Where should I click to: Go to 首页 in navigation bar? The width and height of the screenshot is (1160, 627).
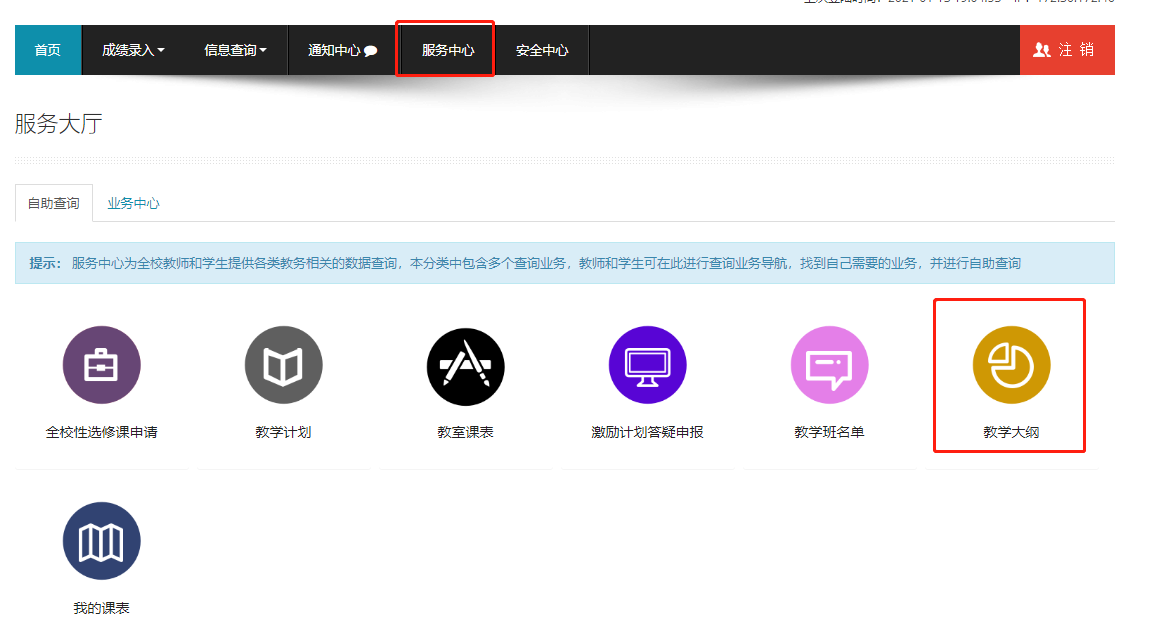click(x=48, y=50)
